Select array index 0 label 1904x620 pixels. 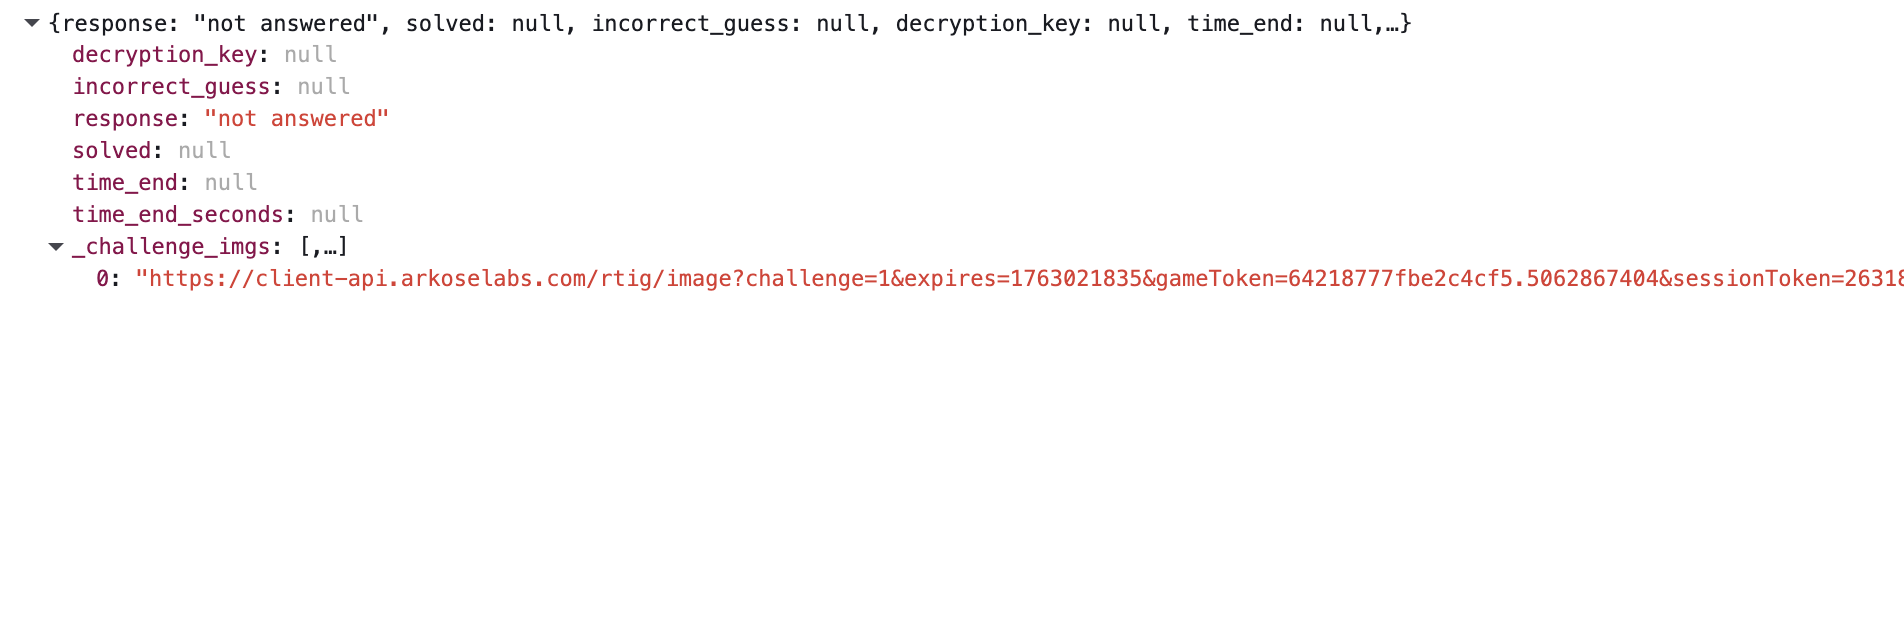(x=102, y=279)
